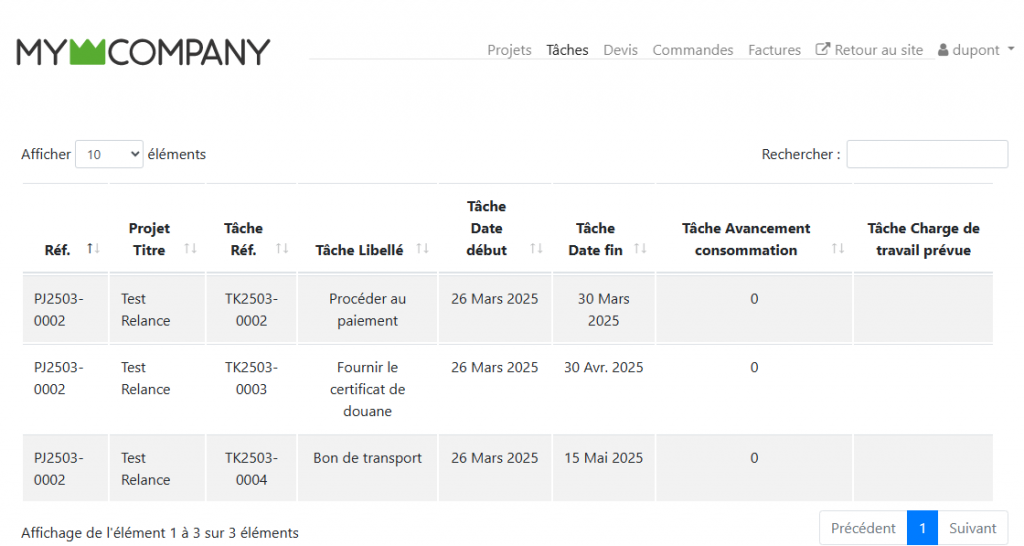
Task: Sort by Tâche Date début arrows icon
Action: point(537,249)
